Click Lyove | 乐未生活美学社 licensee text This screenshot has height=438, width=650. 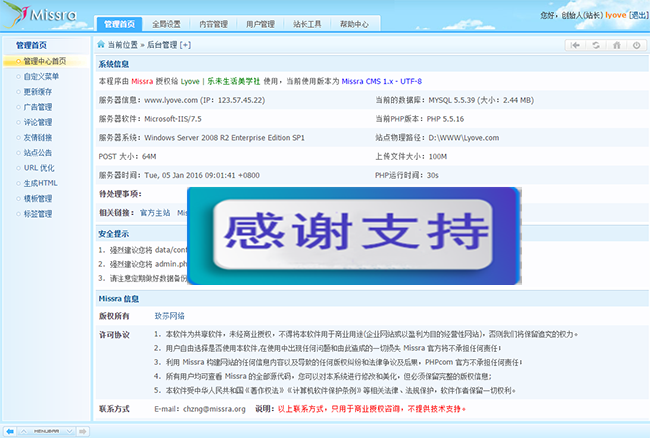[x=221, y=81]
